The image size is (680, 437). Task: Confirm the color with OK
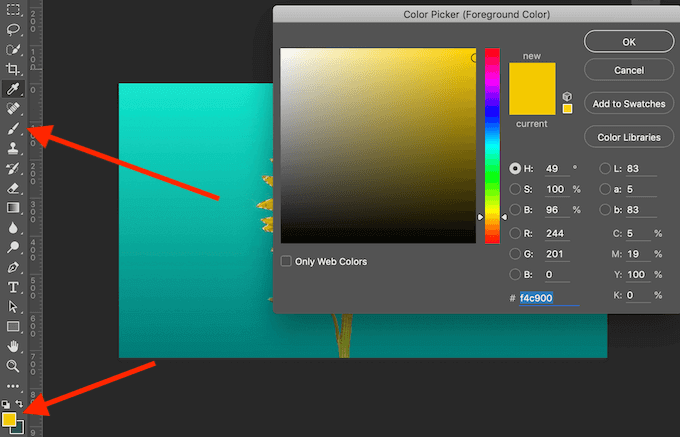tap(628, 42)
